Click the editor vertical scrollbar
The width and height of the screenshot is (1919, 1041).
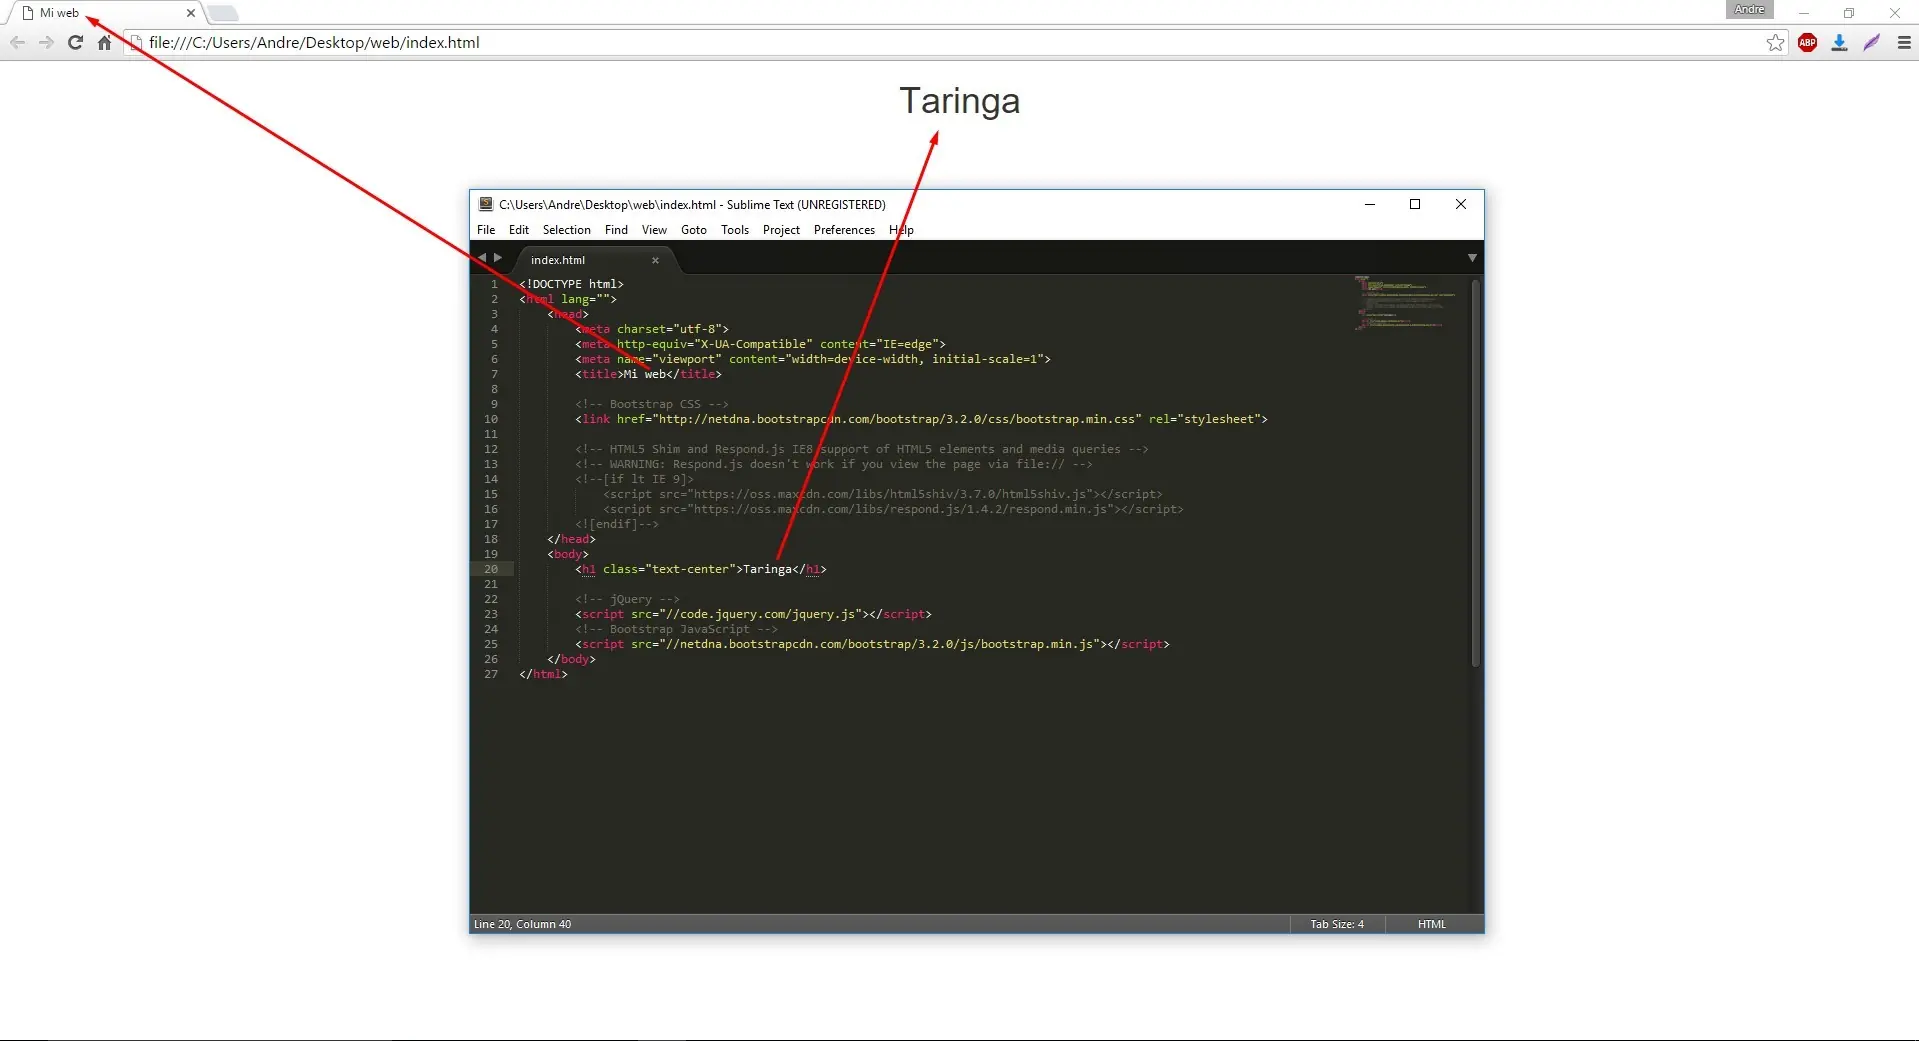1475,472
